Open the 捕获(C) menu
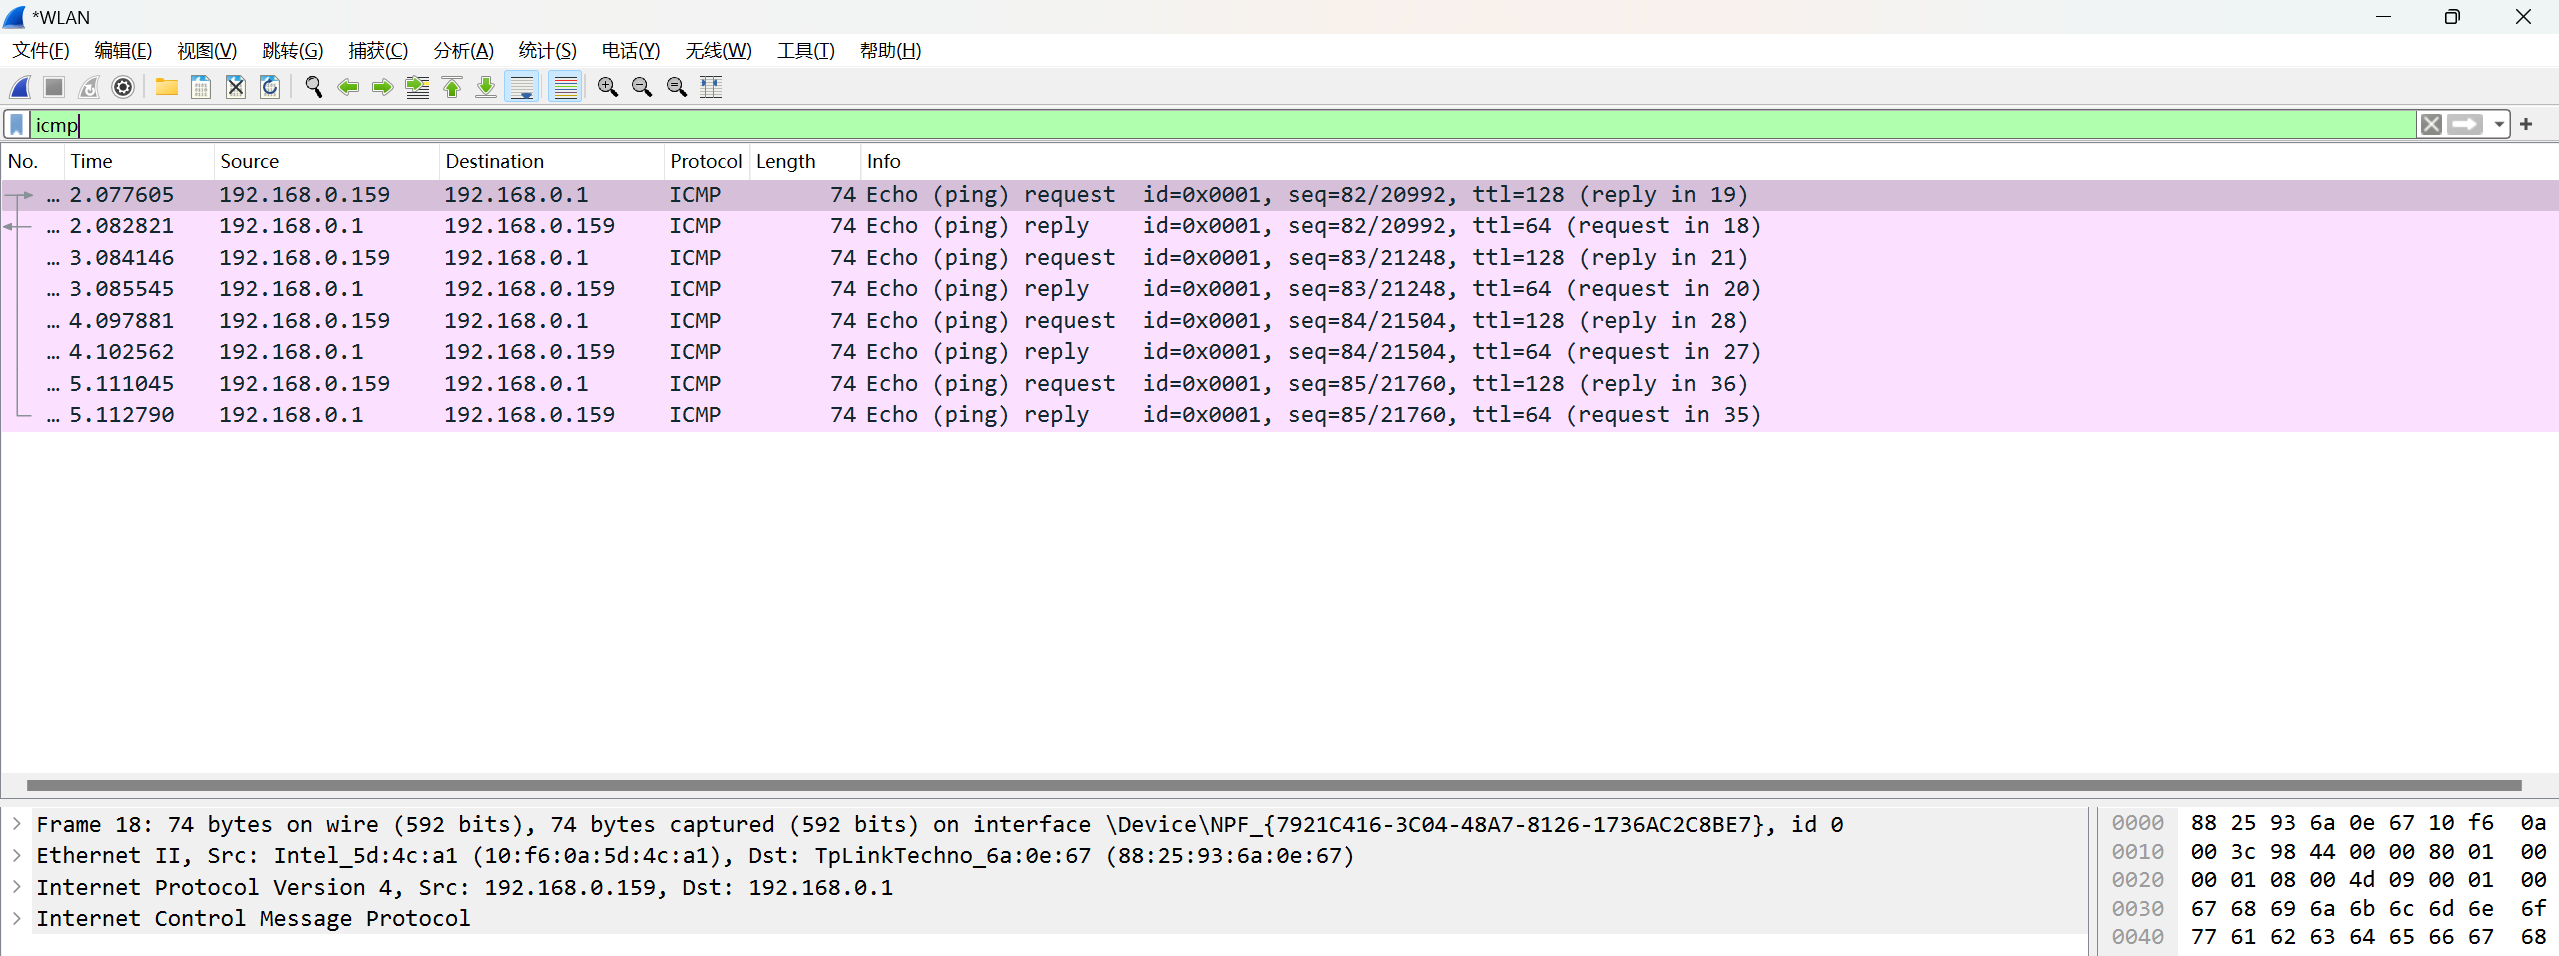The height and width of the screenshot is (956, 2559). click(x=378, y=51)
